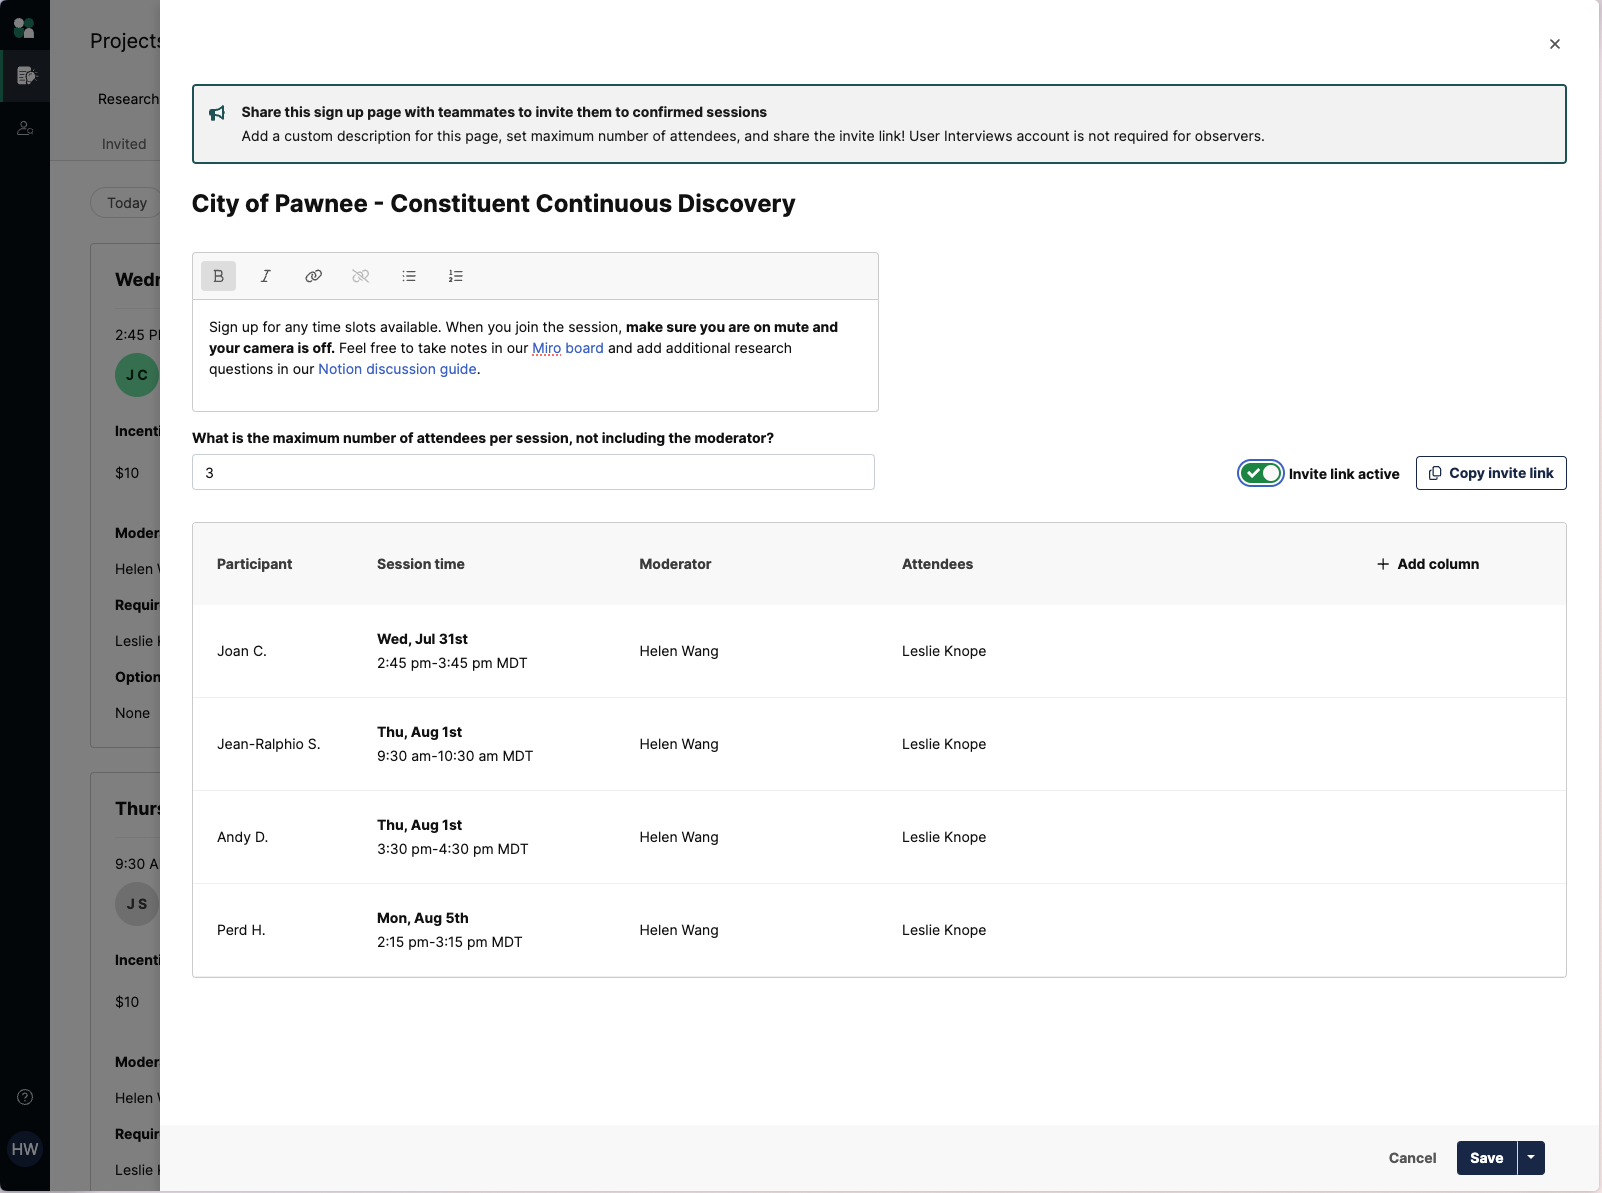The image size is (1602, 1193).
Task: Open the HW user avatar menu
Action: [x=25, y=1149]
